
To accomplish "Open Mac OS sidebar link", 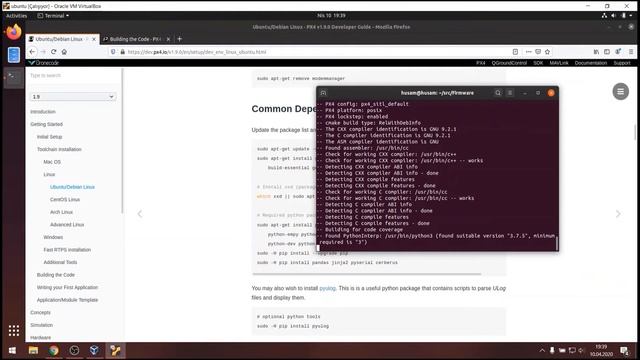I will tap(52, 162).
